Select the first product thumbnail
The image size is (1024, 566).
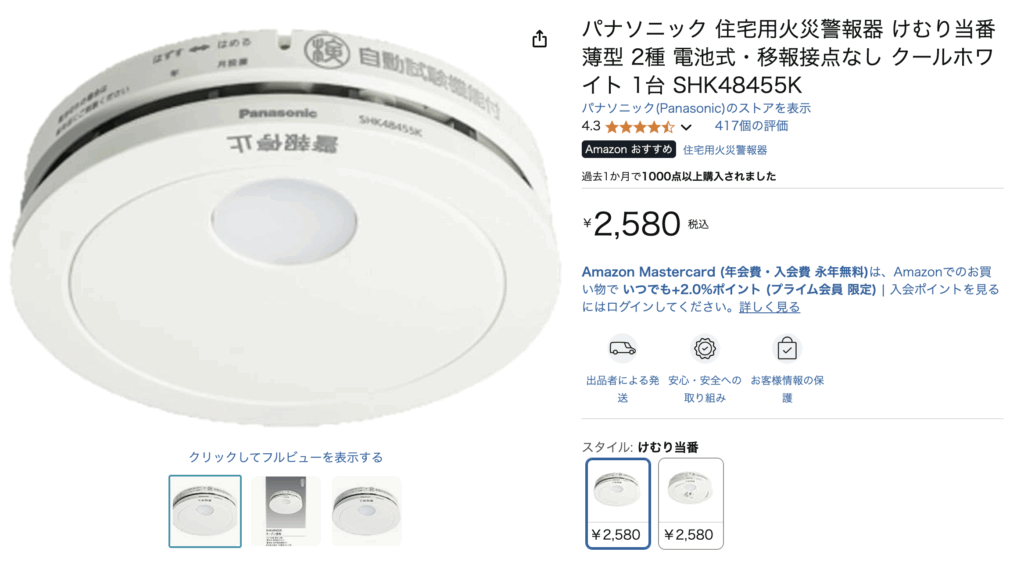coord(205,511)
